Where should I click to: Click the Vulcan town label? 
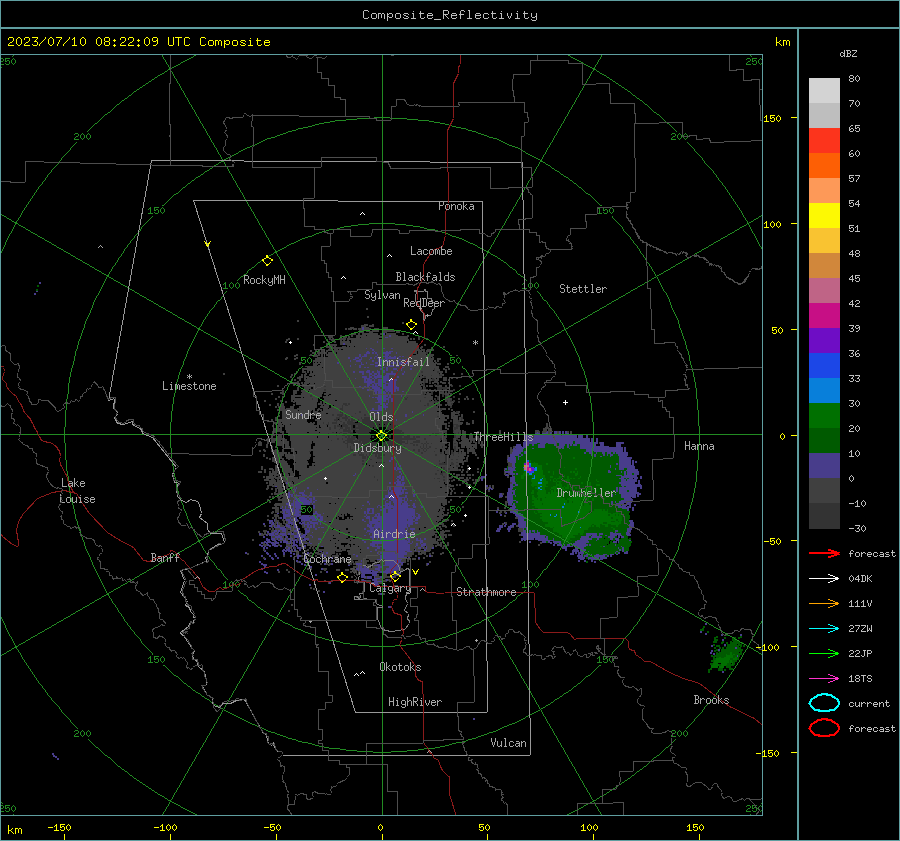(x=508, y=743)
